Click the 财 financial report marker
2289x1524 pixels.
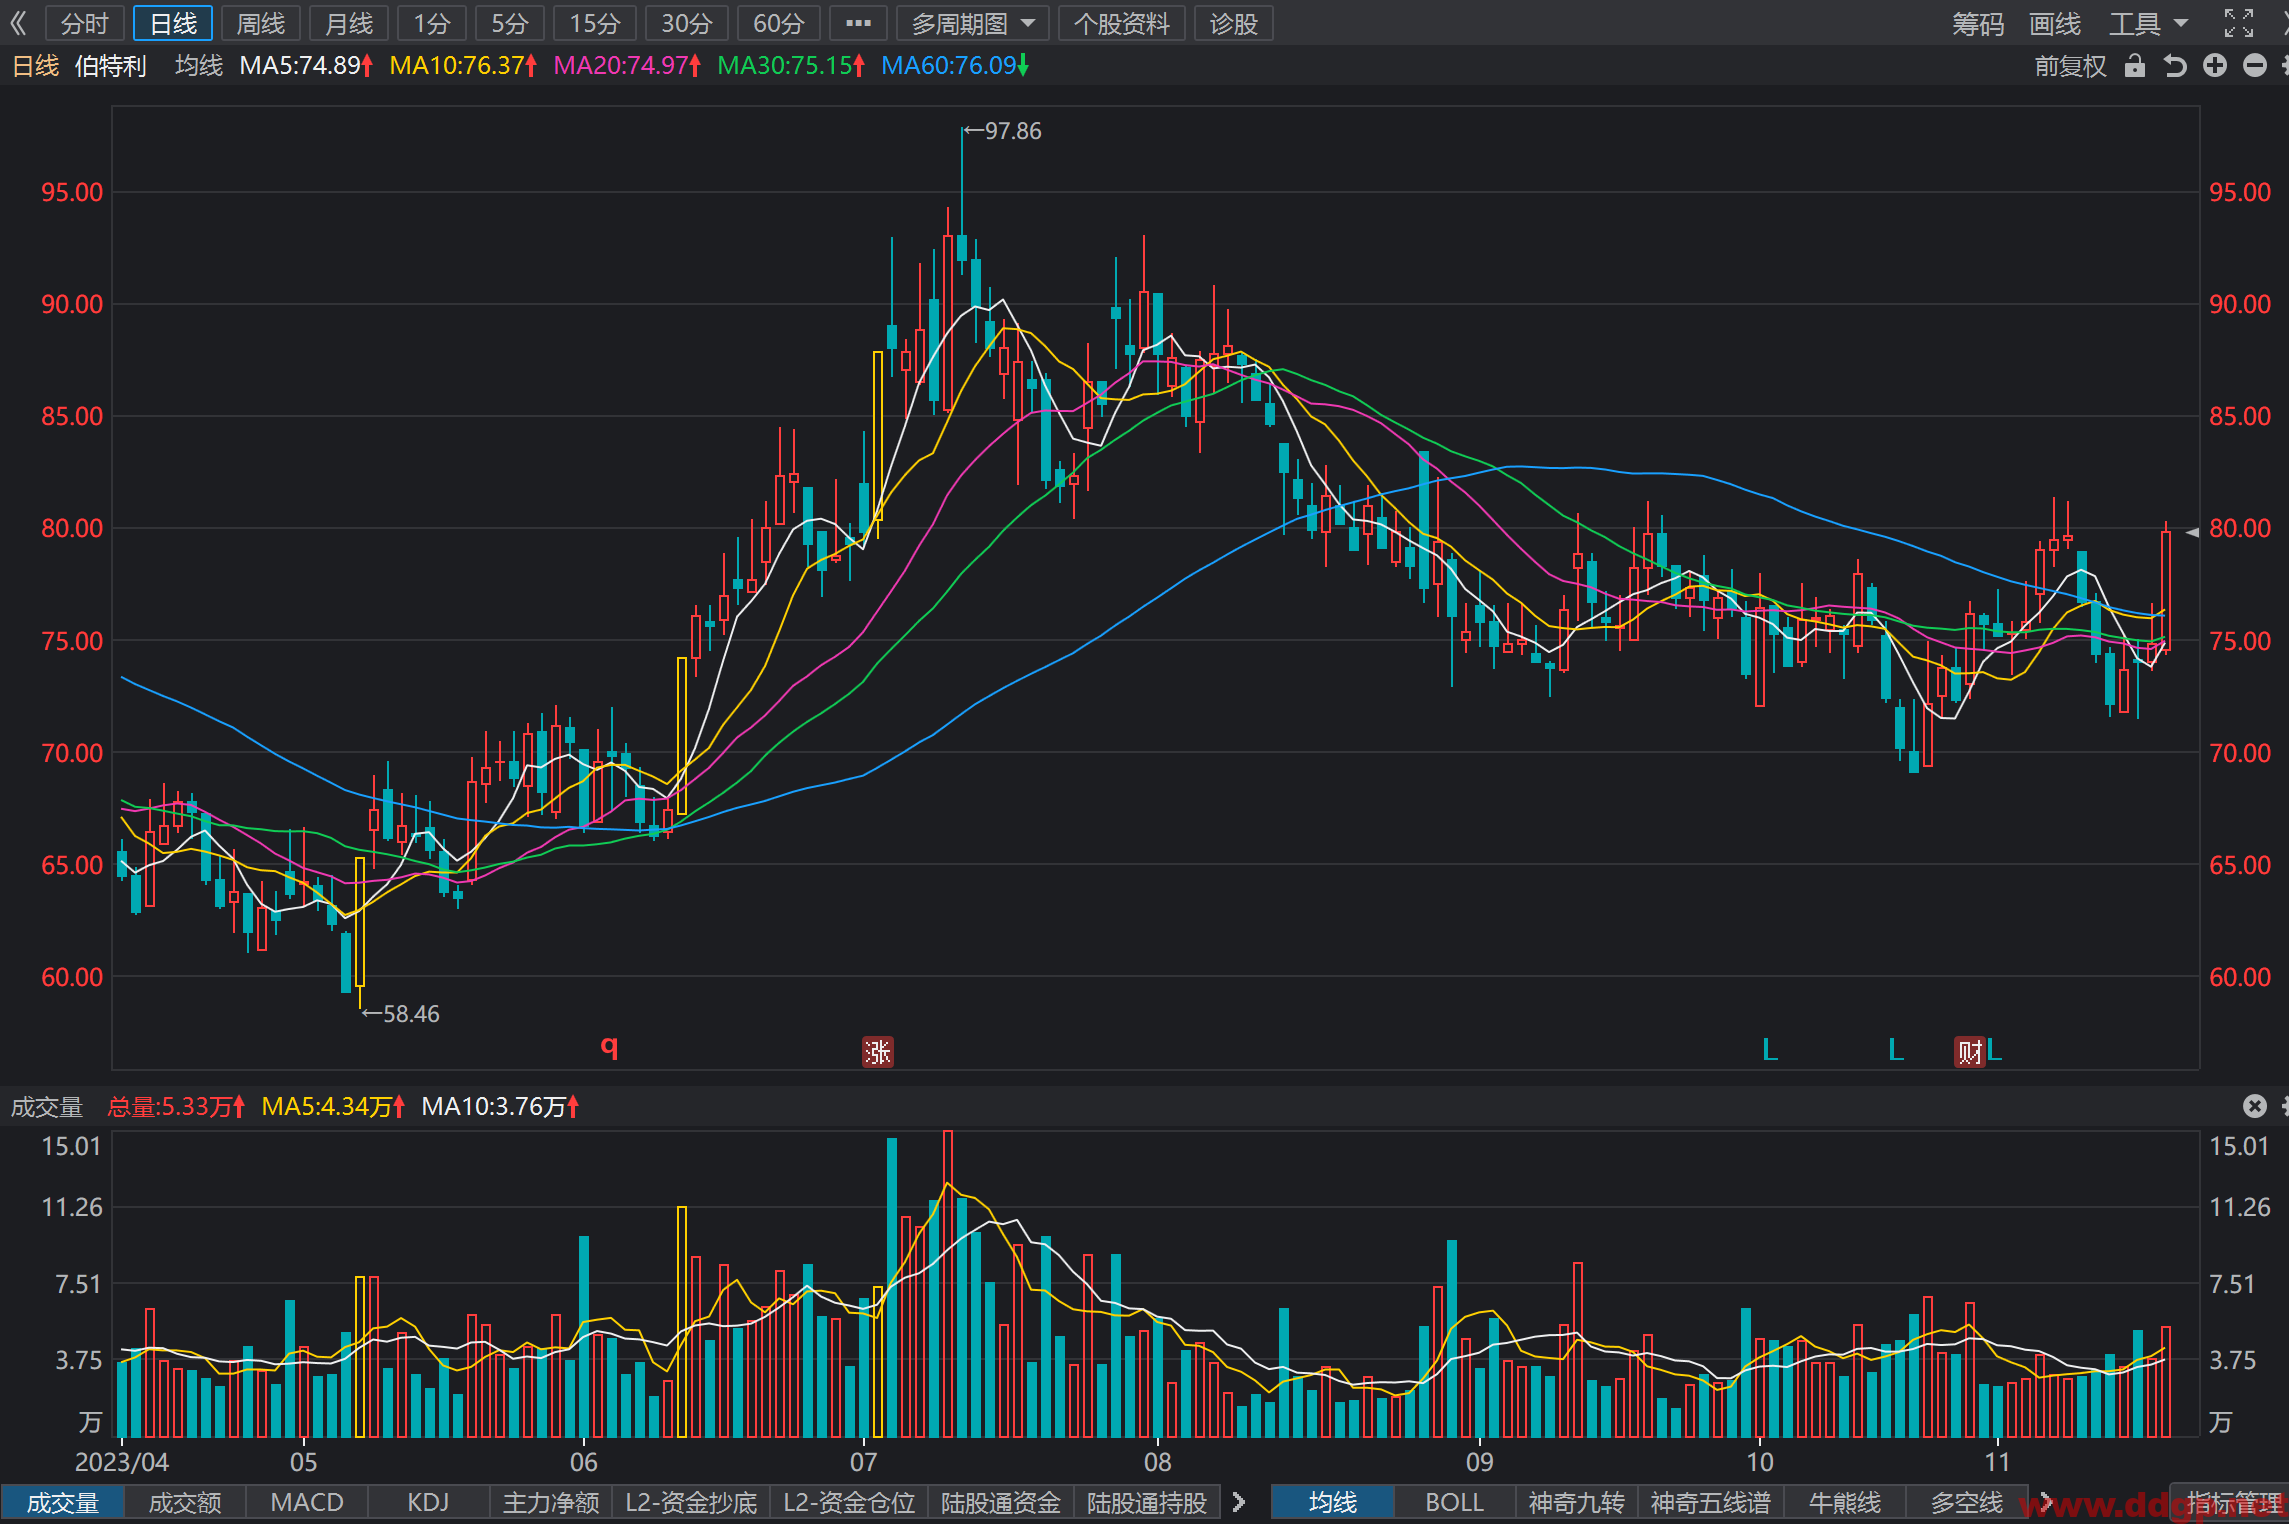(1969, 1051)
